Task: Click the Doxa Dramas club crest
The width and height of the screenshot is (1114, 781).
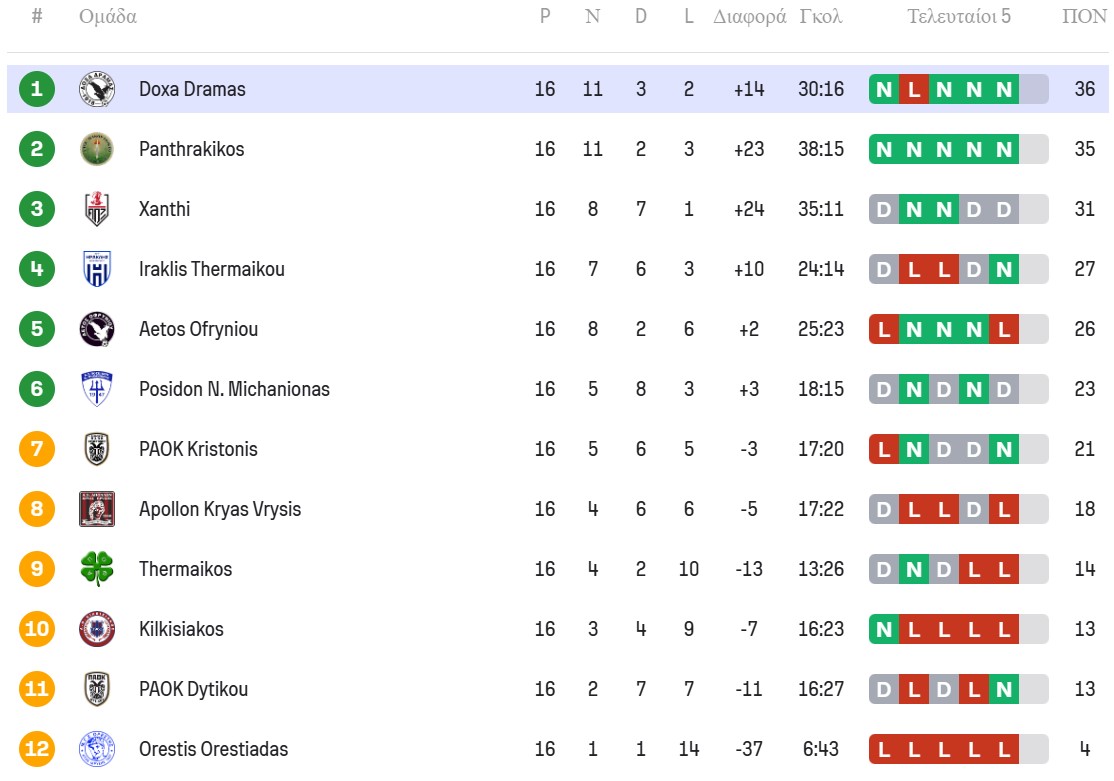Action: coord(97,89)
